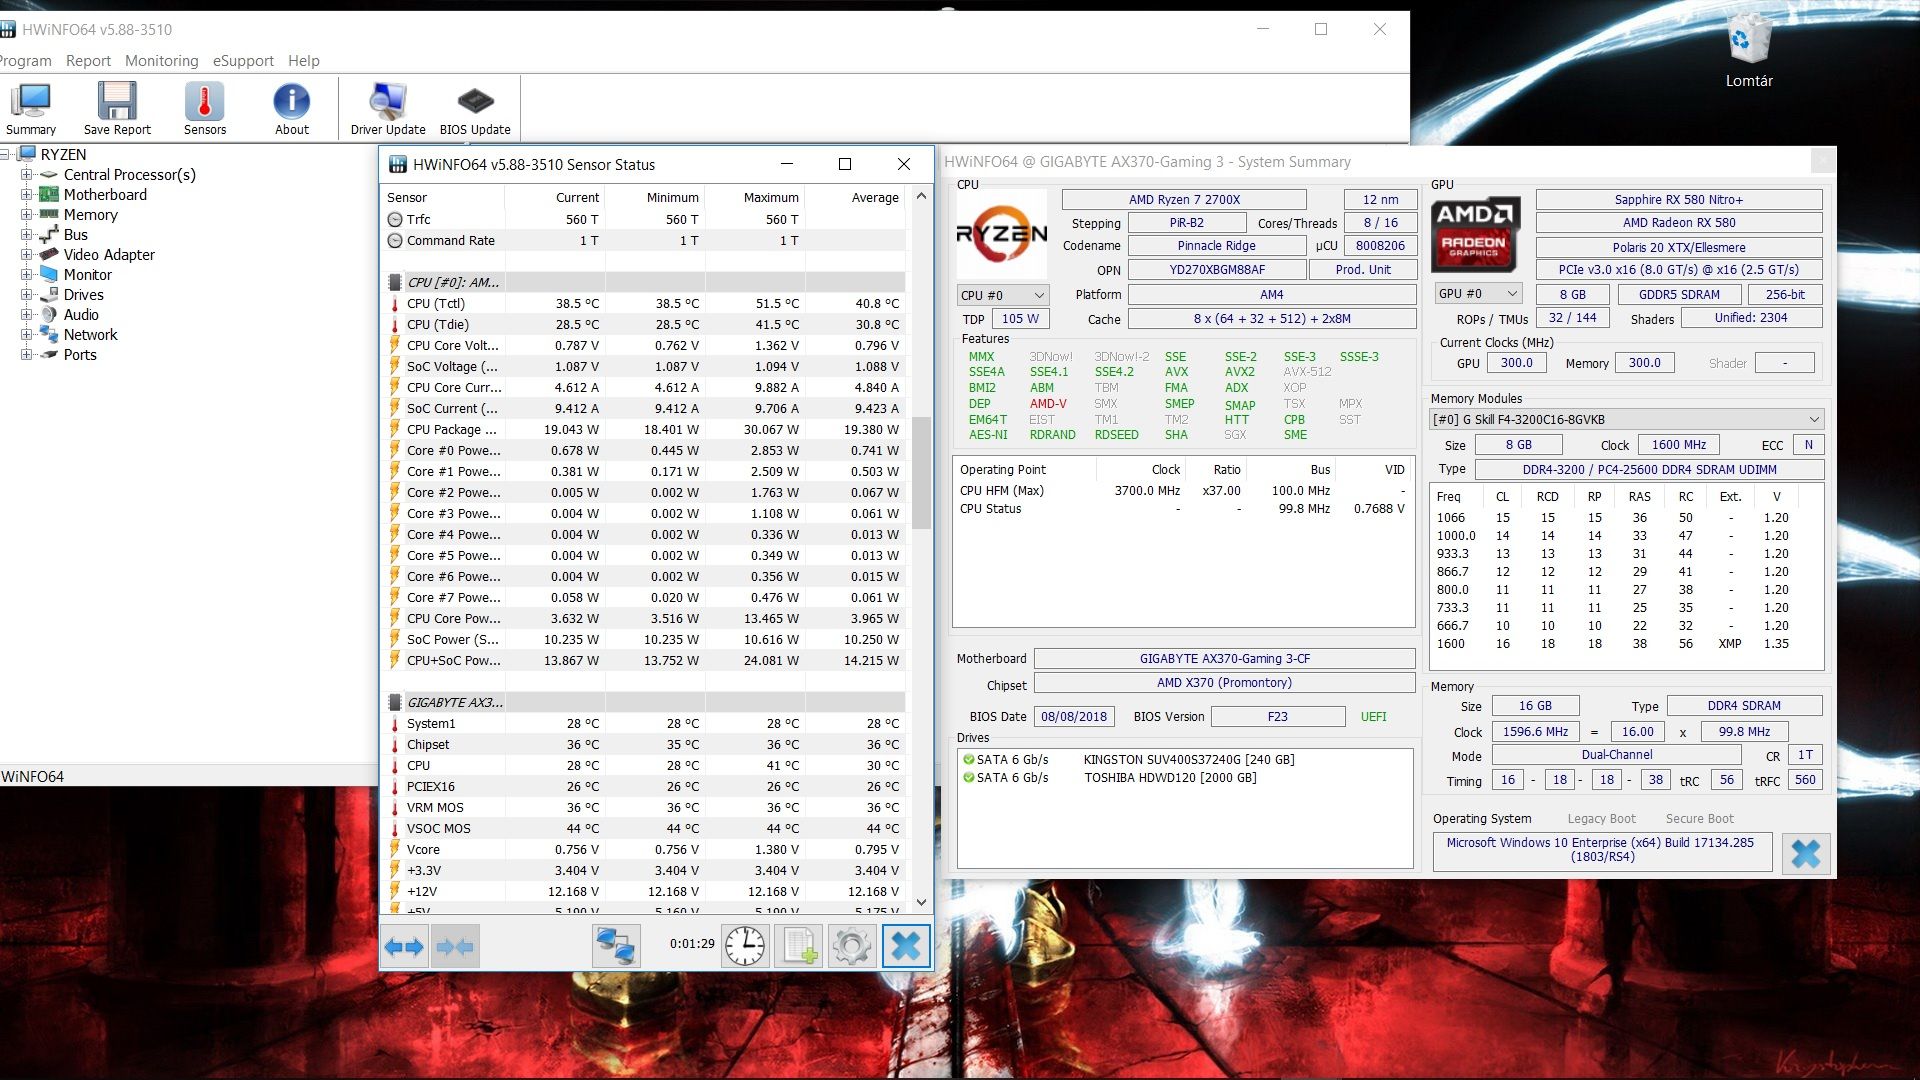Select Network in the tree

pyautogui.click(x=90, y=334)
